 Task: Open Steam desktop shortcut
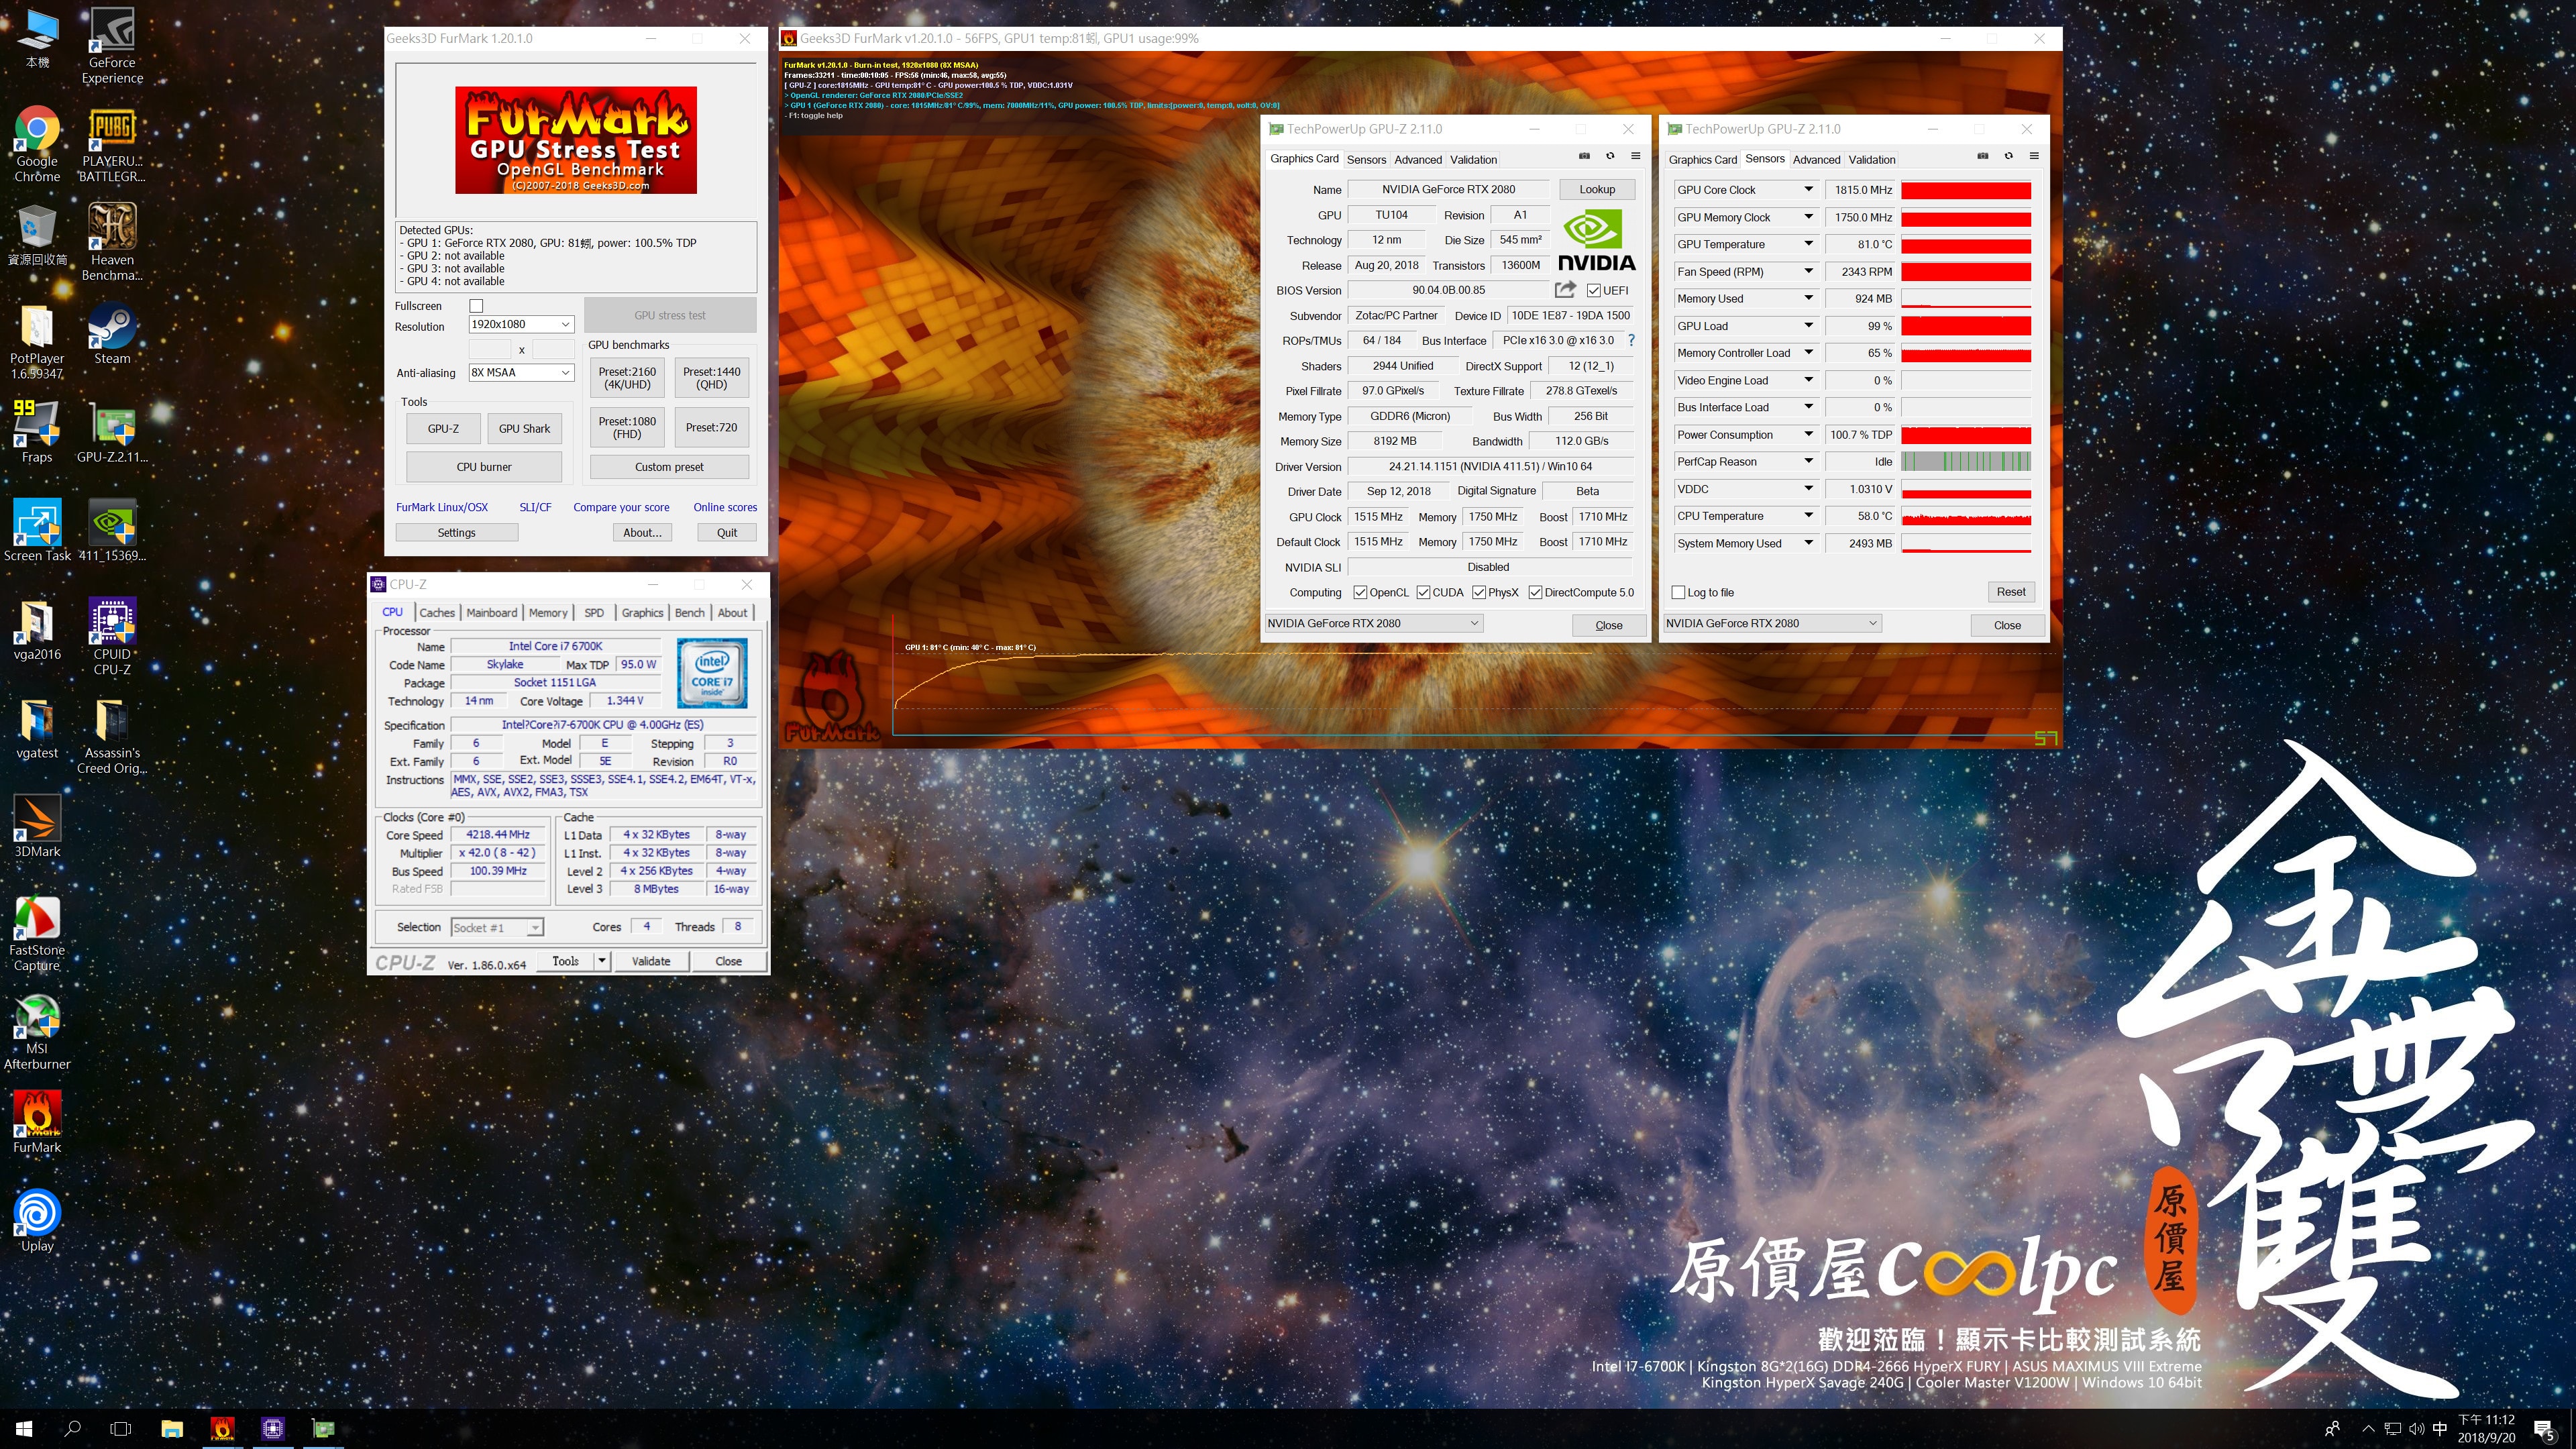(112, 333)
